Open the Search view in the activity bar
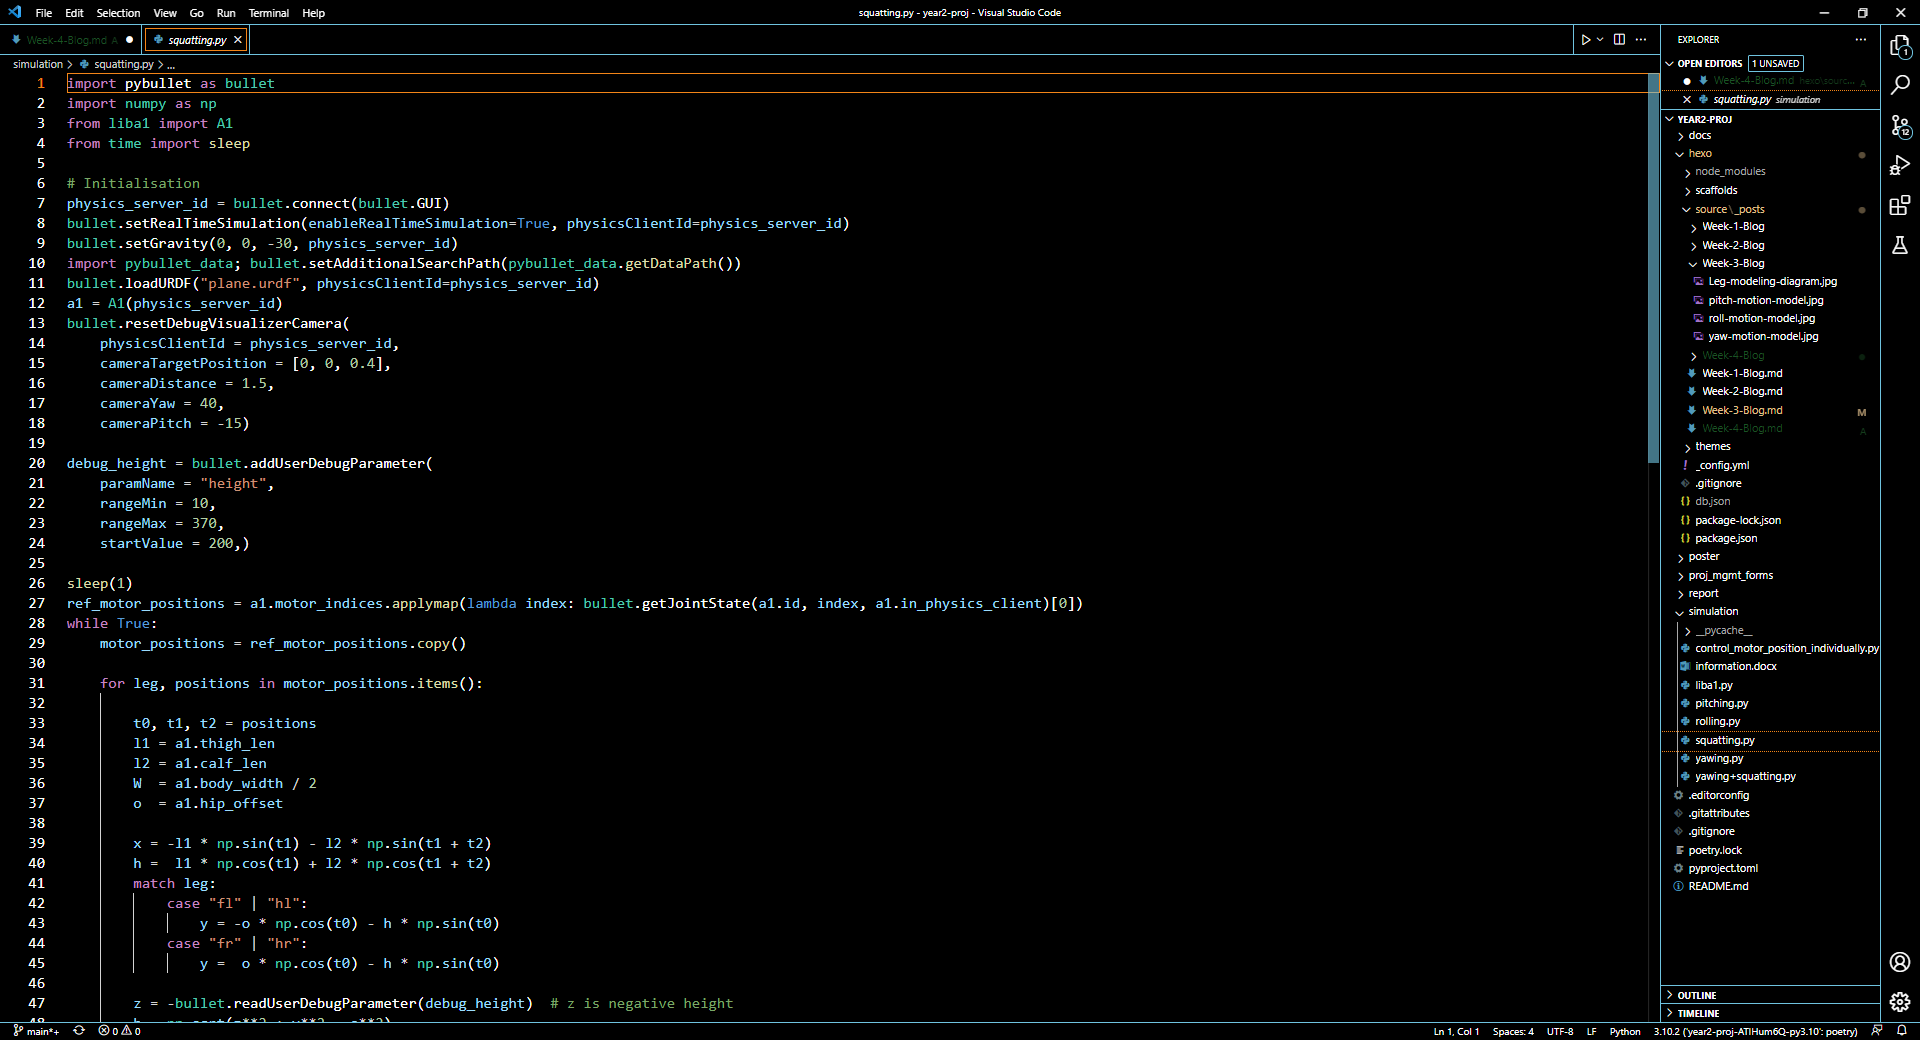 click(x=1900, y=85)
